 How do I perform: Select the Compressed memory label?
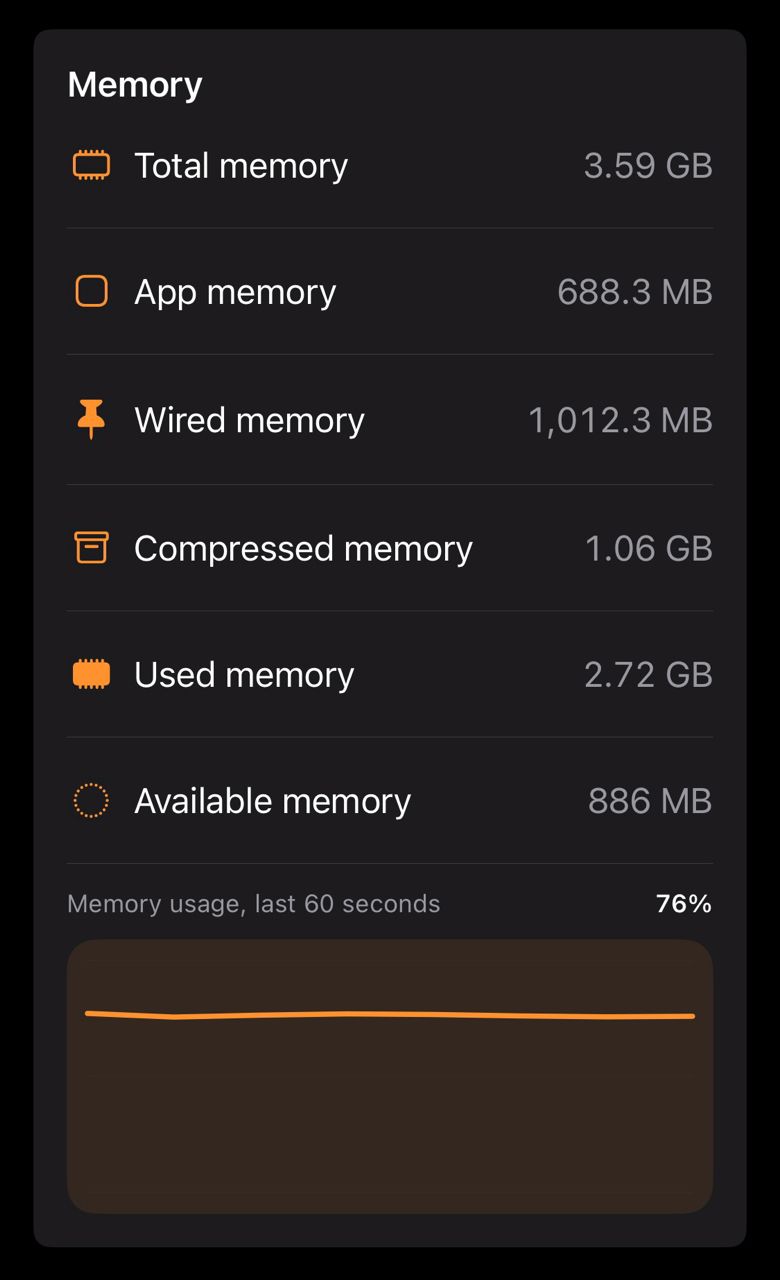click(x=303, y=548)
